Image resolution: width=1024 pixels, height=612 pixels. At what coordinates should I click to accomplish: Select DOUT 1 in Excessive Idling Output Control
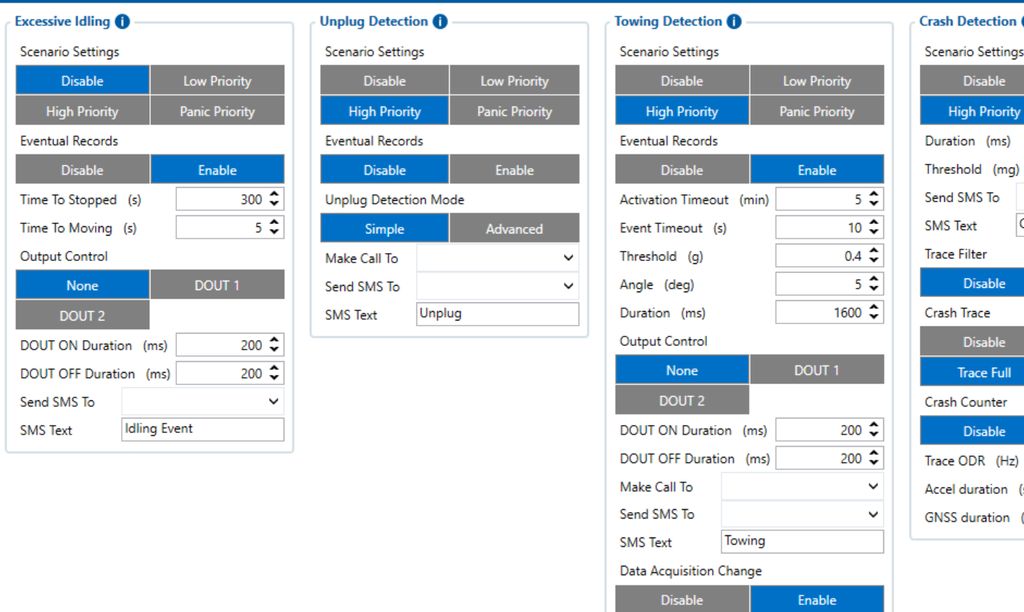217,285
